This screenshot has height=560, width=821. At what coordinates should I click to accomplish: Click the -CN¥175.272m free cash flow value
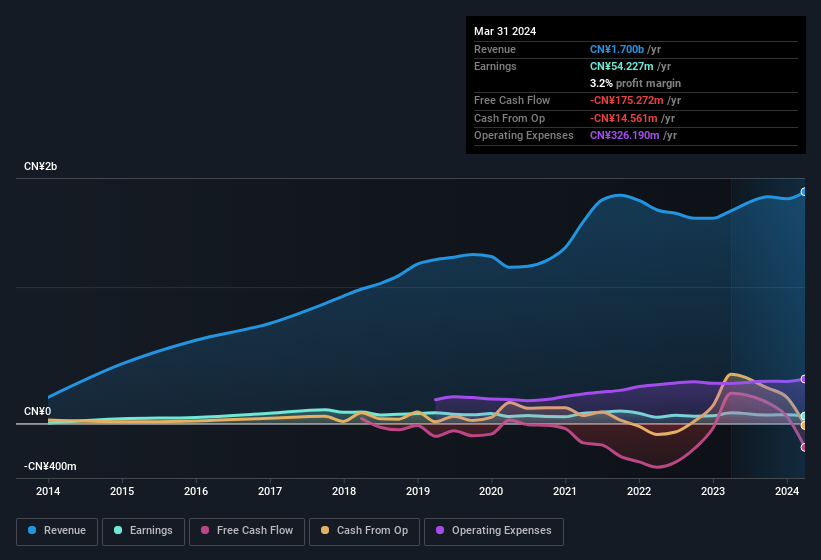(627, 100)
